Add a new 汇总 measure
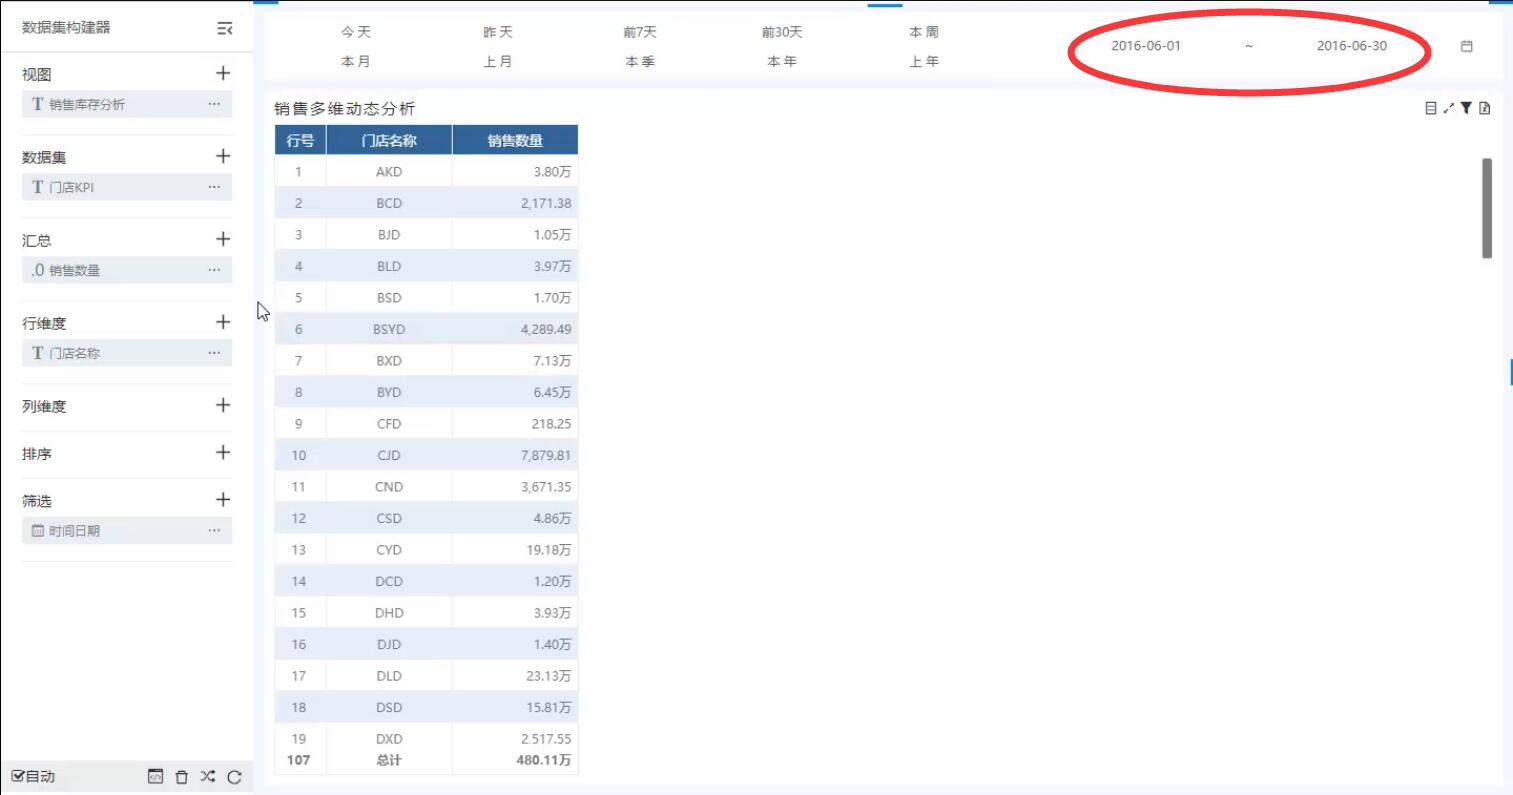1513x795 pixels. [x=223, y=239]
